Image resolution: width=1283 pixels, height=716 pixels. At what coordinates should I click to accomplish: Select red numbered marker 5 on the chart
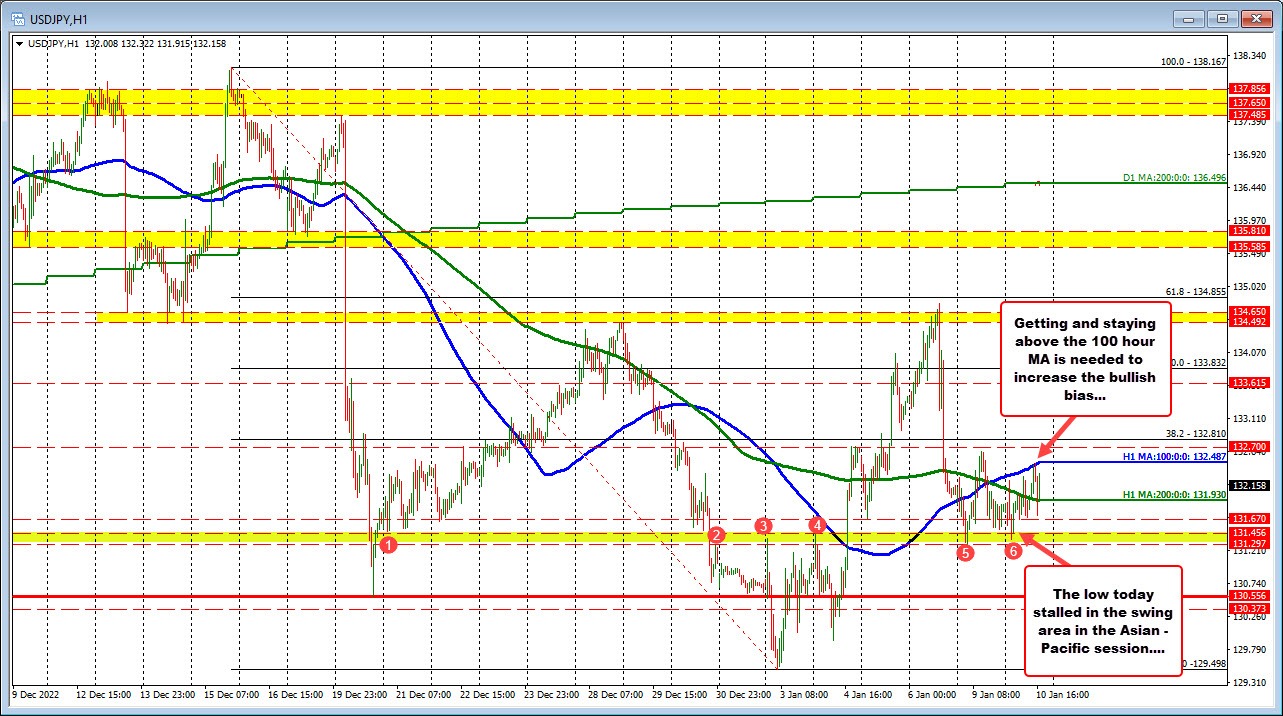coord(966,552)
